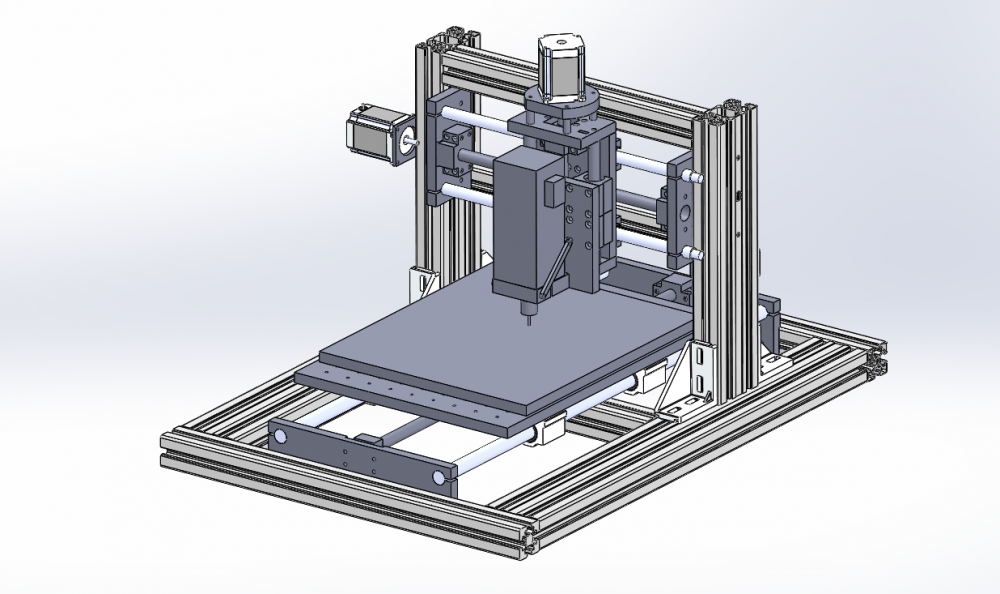Select the circular motor mount flange
The width and height of the screenshot is (1000, 594).
click(562, 105)
